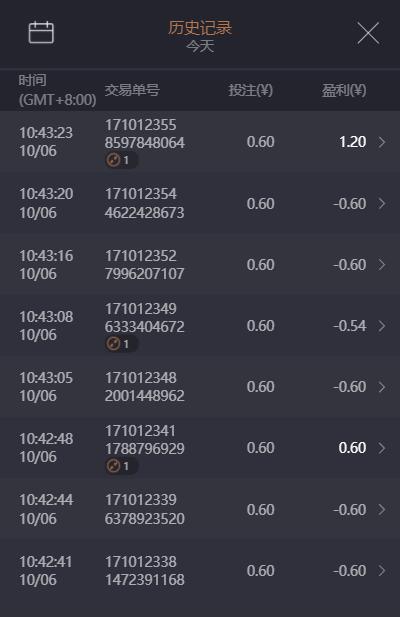The height and width of the screenshot is (617, 400).
Task: Close the history records panel
Action: [x=368, y=33]
